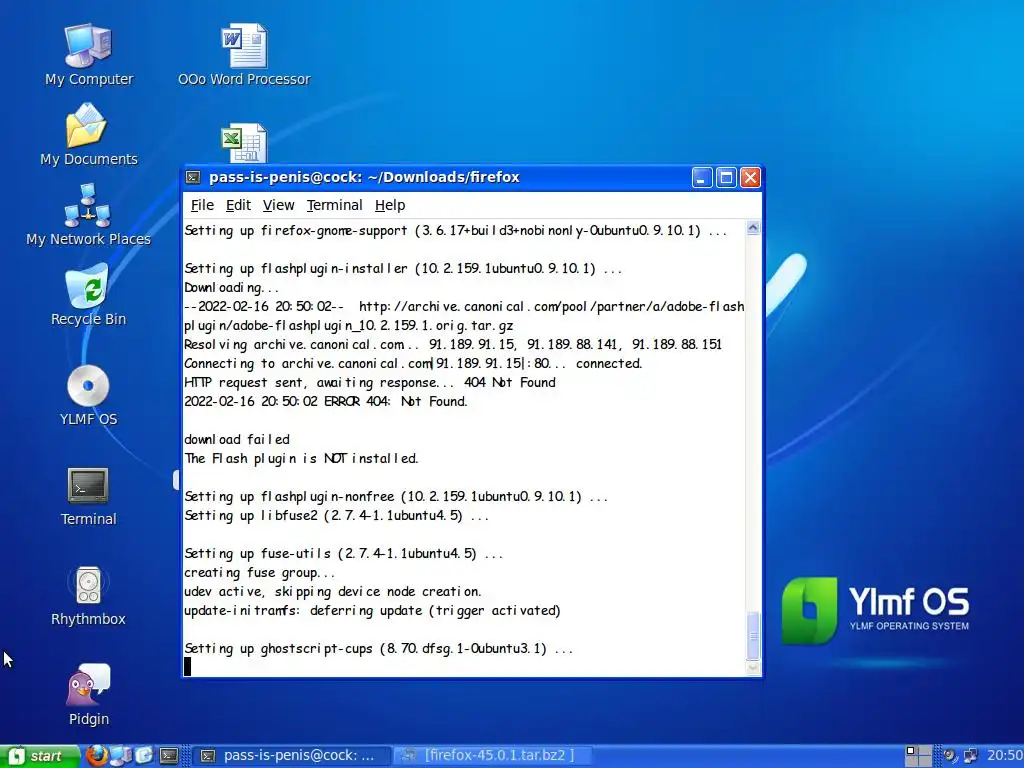Click 'The Flash plugin is NOT installed.' line
This screenshot has width=1024, height=768.
[x=301, y=458]
